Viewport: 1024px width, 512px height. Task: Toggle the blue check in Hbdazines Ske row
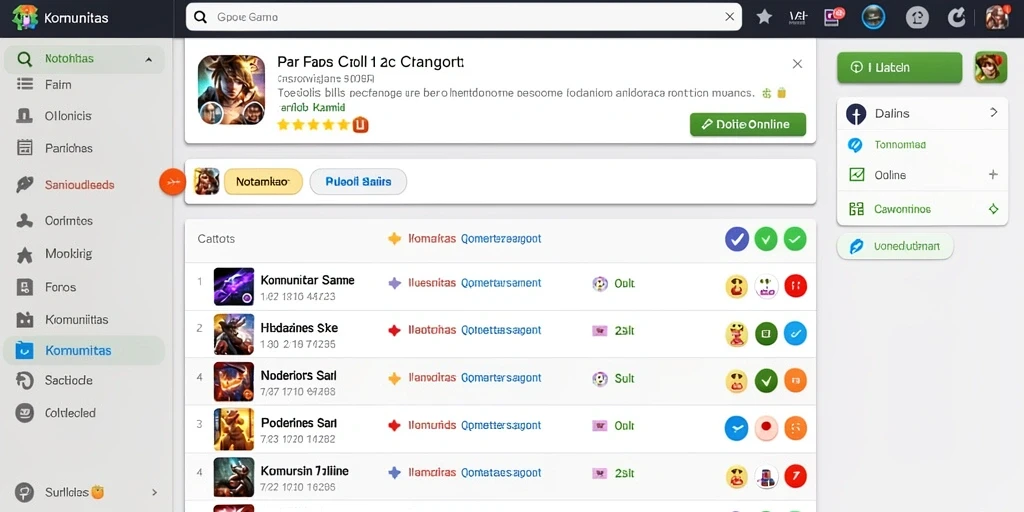[x=795, y=334]
